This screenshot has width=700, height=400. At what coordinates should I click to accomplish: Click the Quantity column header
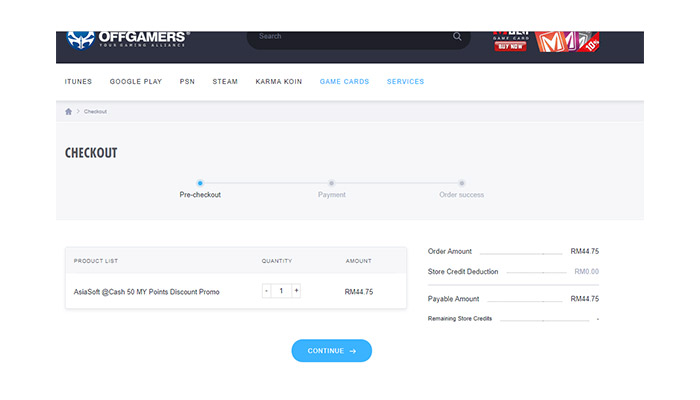[277, 261]
